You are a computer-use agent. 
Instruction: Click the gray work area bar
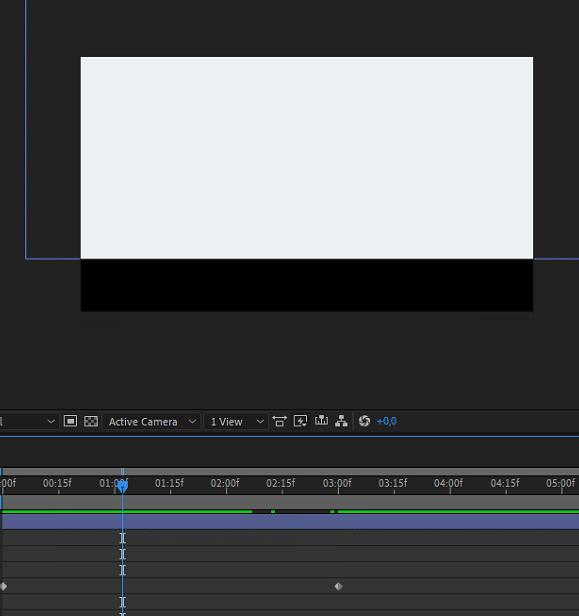tap(291, 502)
